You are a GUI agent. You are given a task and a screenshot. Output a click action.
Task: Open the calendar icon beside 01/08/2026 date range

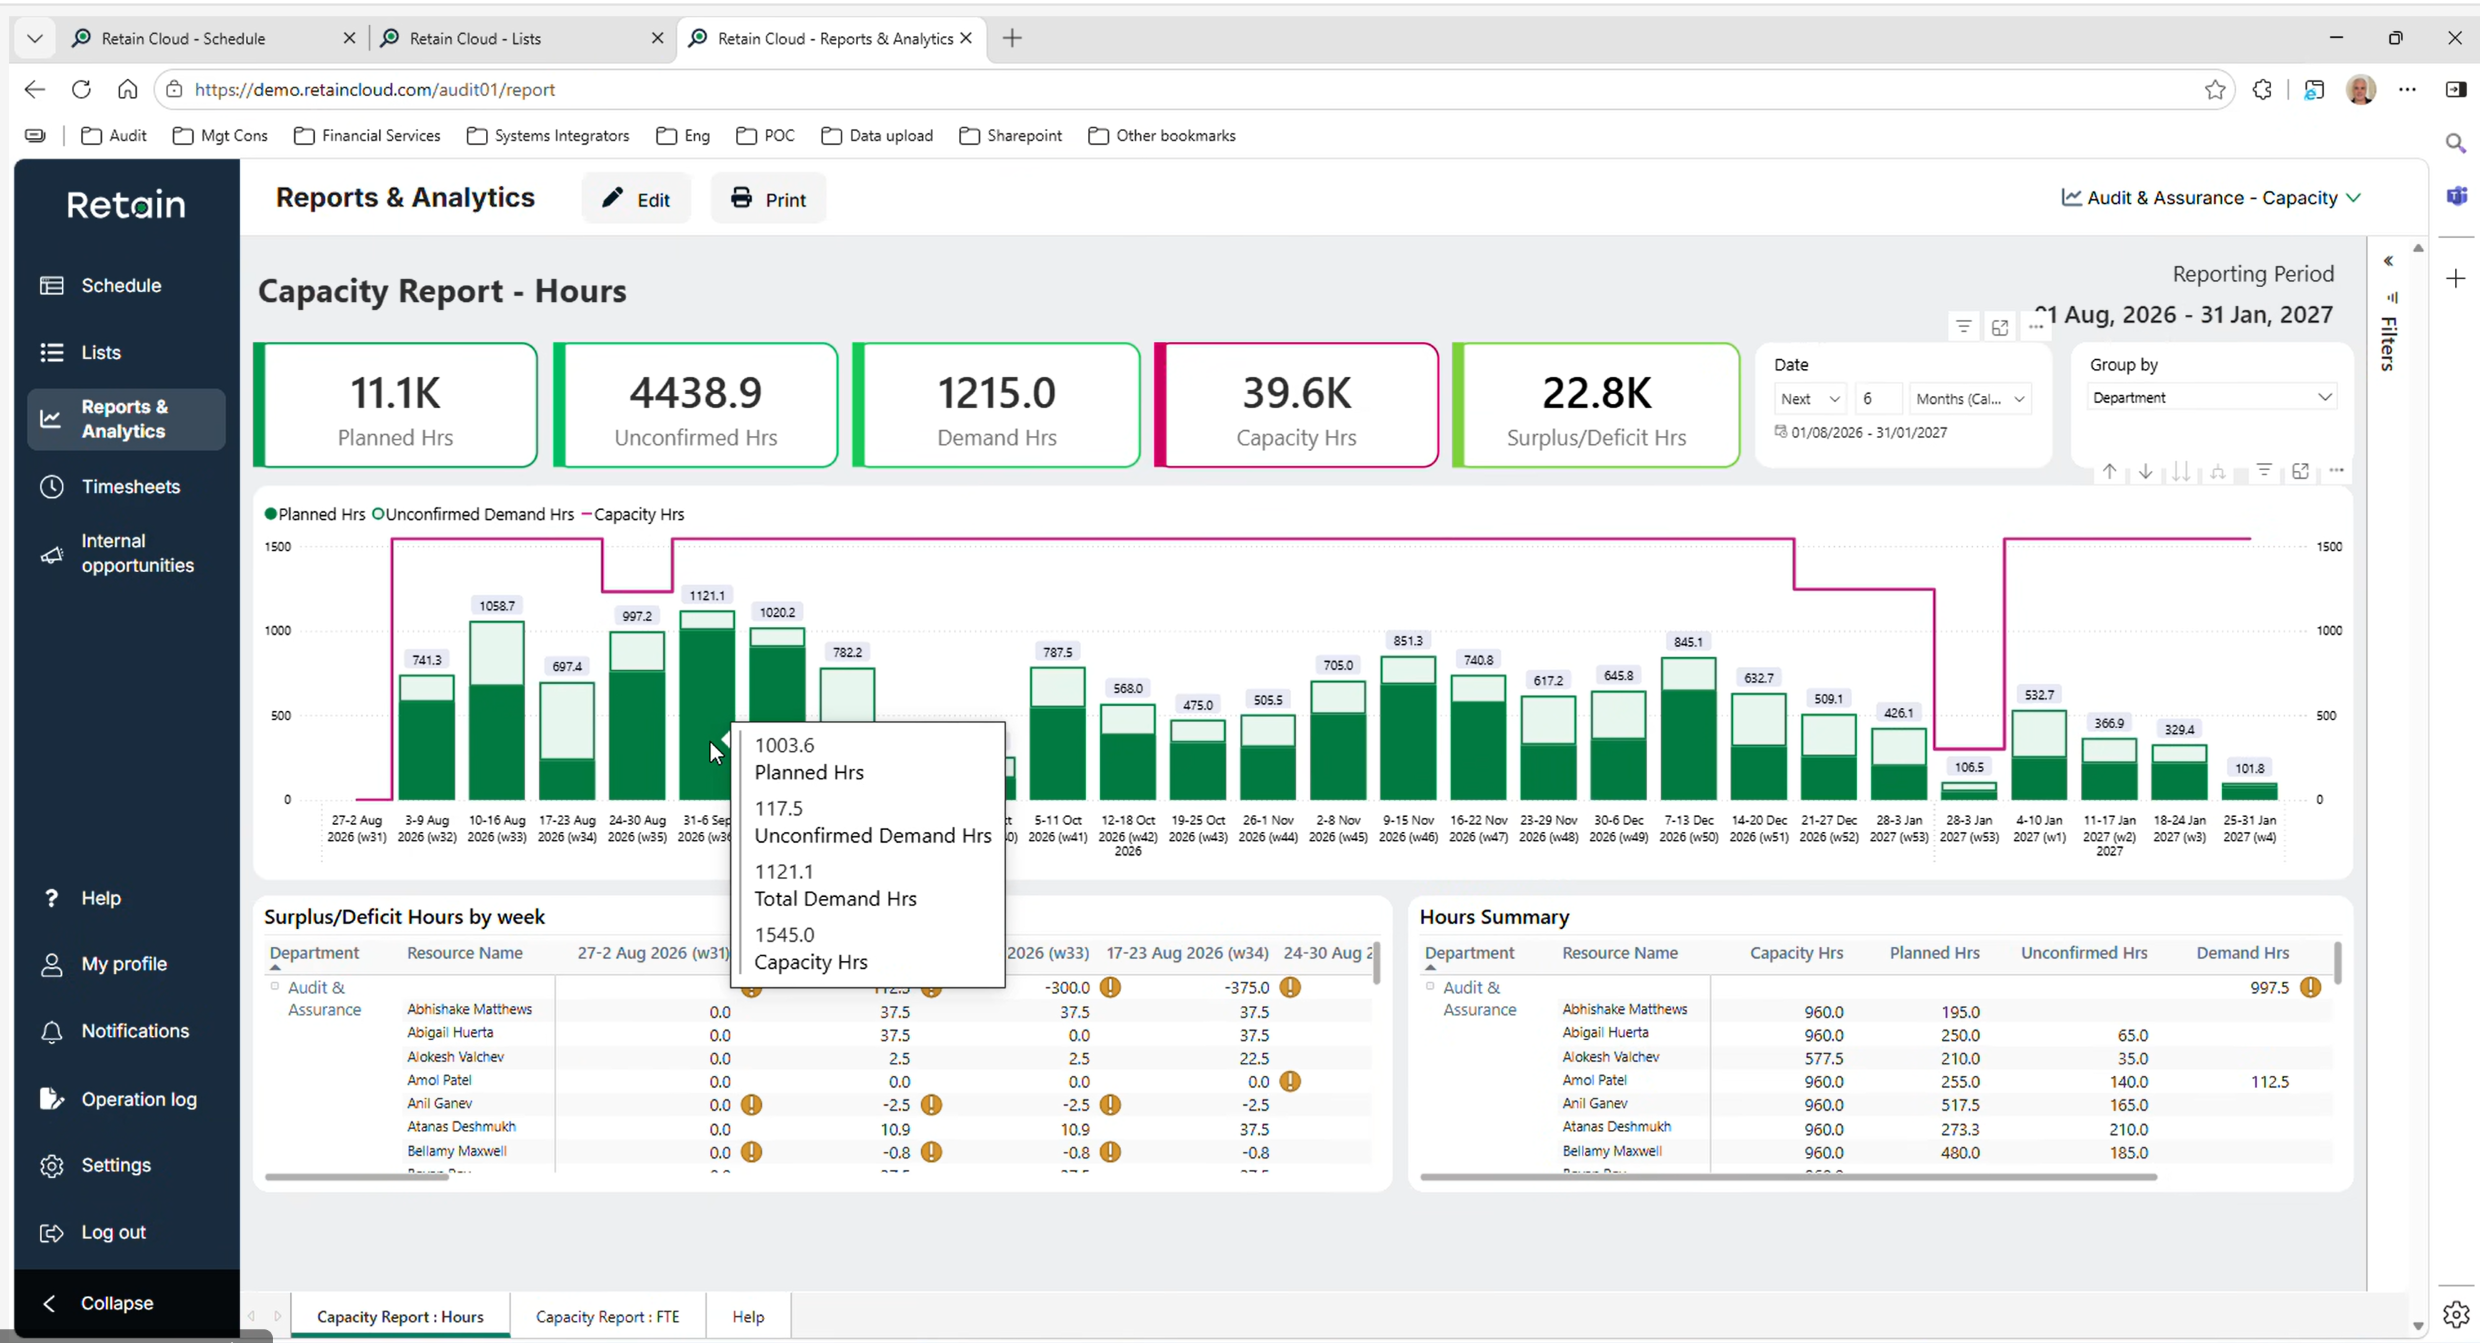pos(1780,431)
